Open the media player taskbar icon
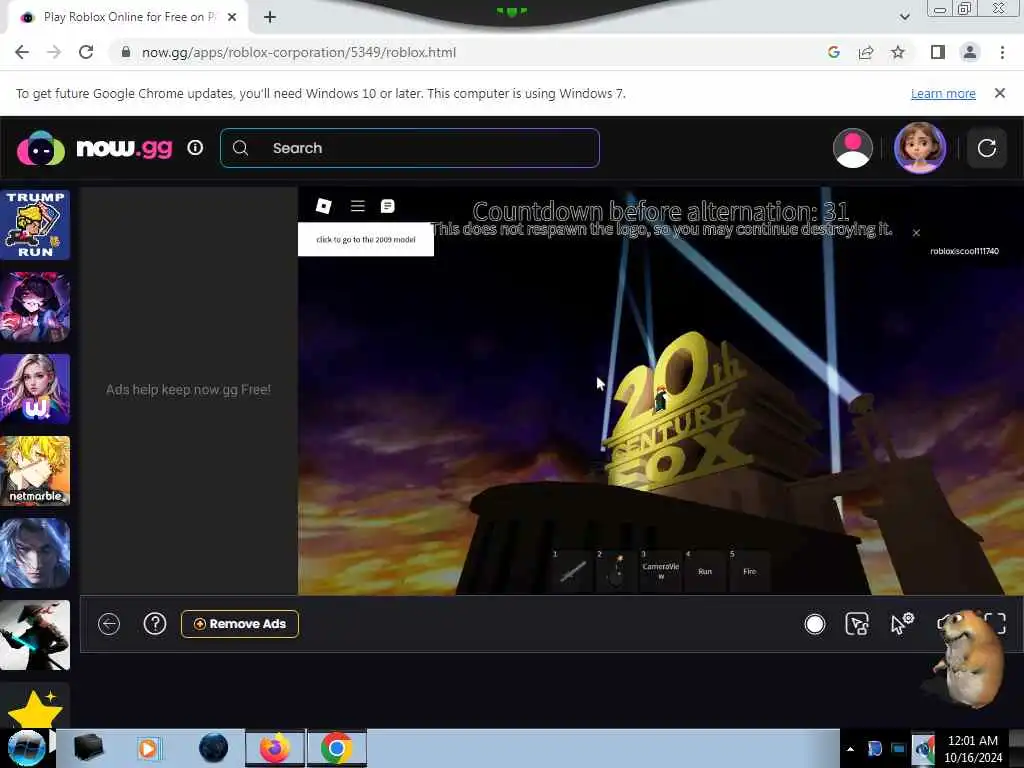 click(149, 748)
